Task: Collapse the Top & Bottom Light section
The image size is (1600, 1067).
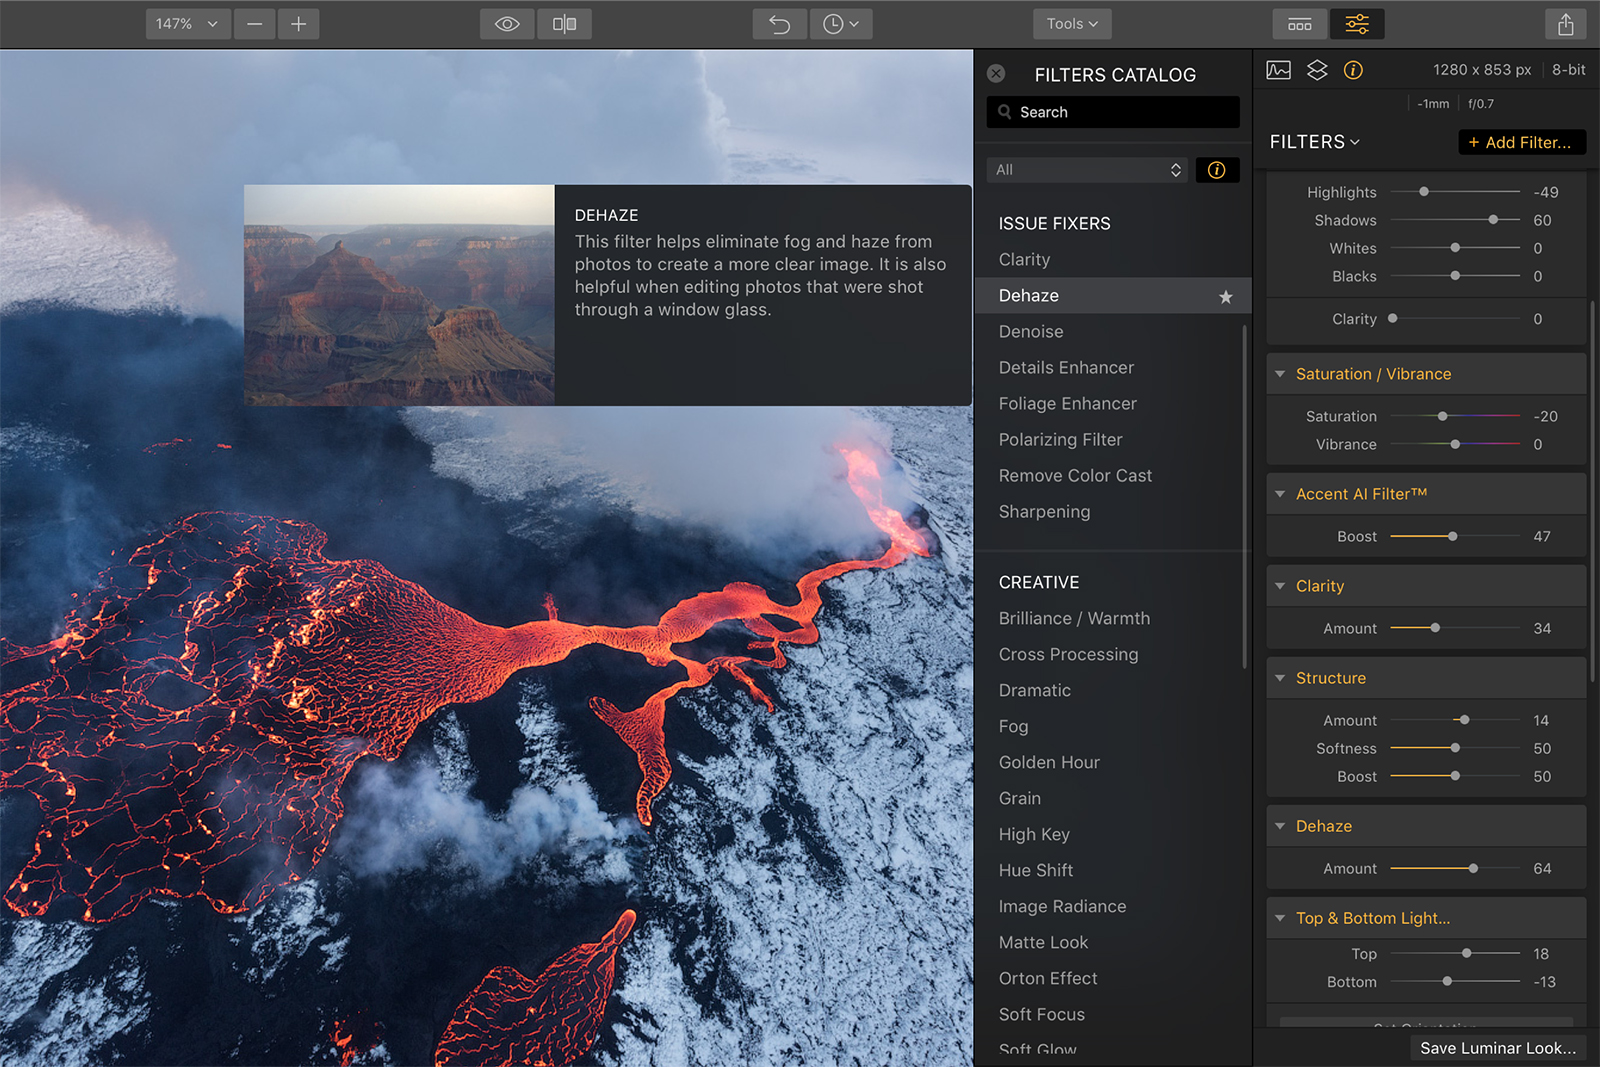Action: click(1280, 918)
